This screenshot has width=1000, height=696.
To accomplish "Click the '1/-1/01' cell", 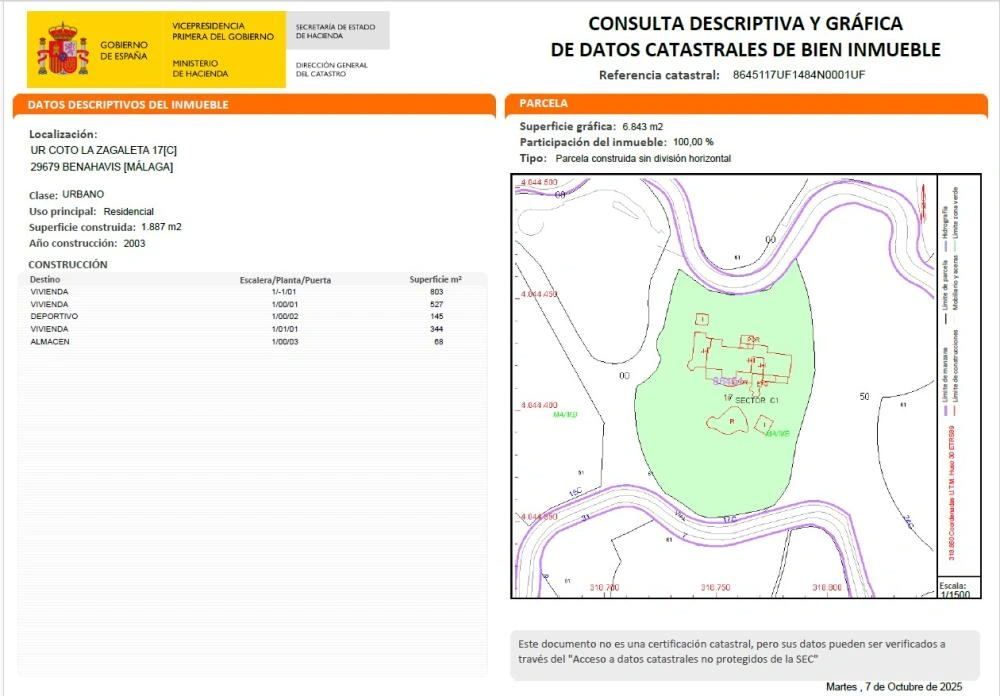I will pyautogui.click(x=284, y=292).
